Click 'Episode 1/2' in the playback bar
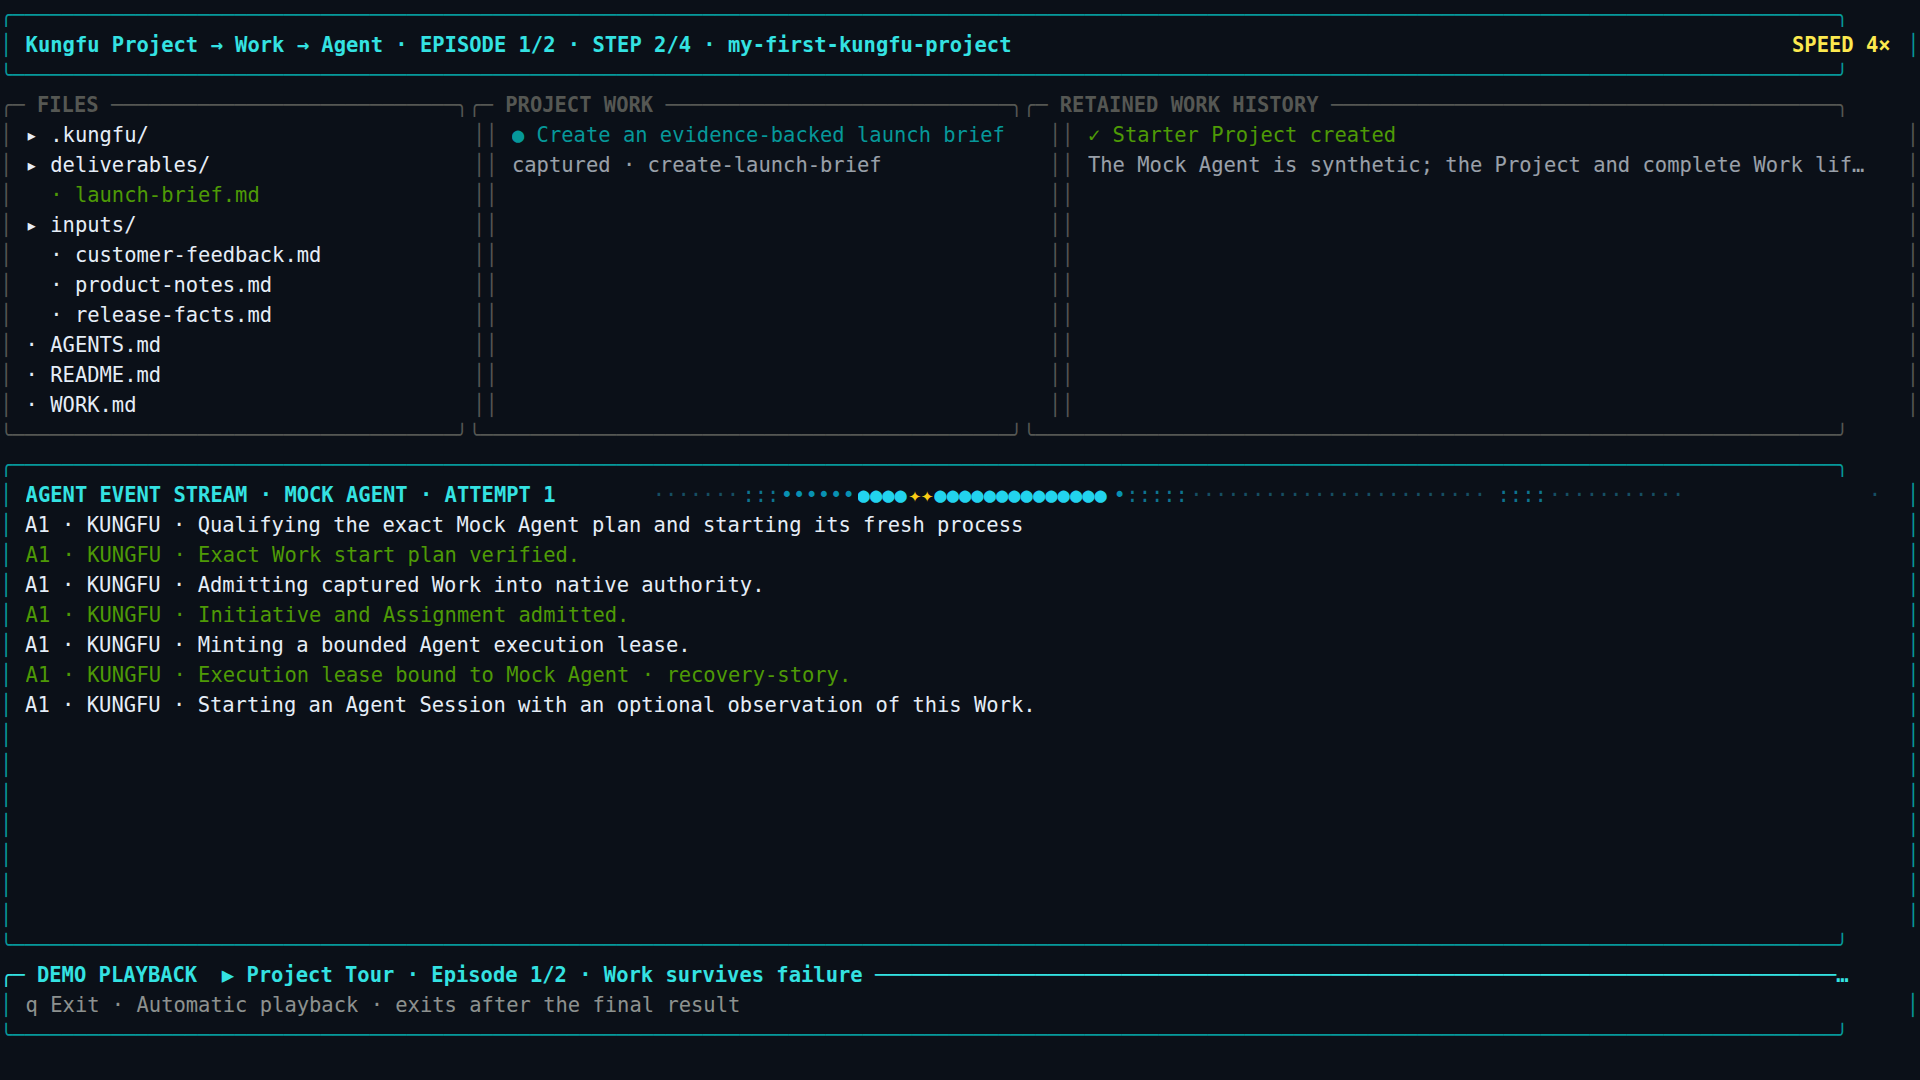This screenshot has height=1080, width=1920. click(499, 975)
